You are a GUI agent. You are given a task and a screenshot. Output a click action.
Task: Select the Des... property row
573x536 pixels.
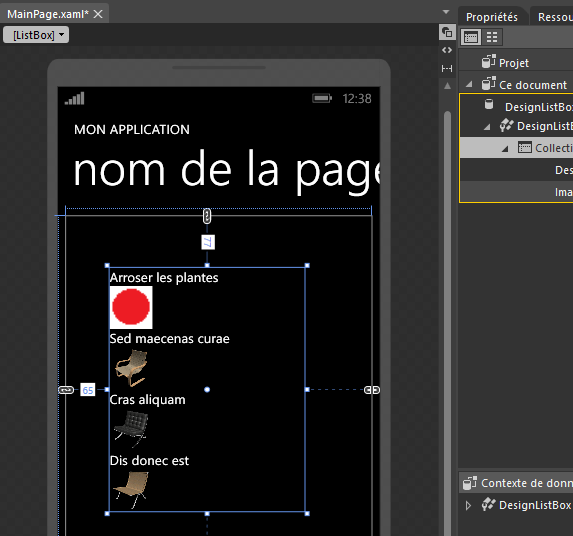[x=516, y=170]
